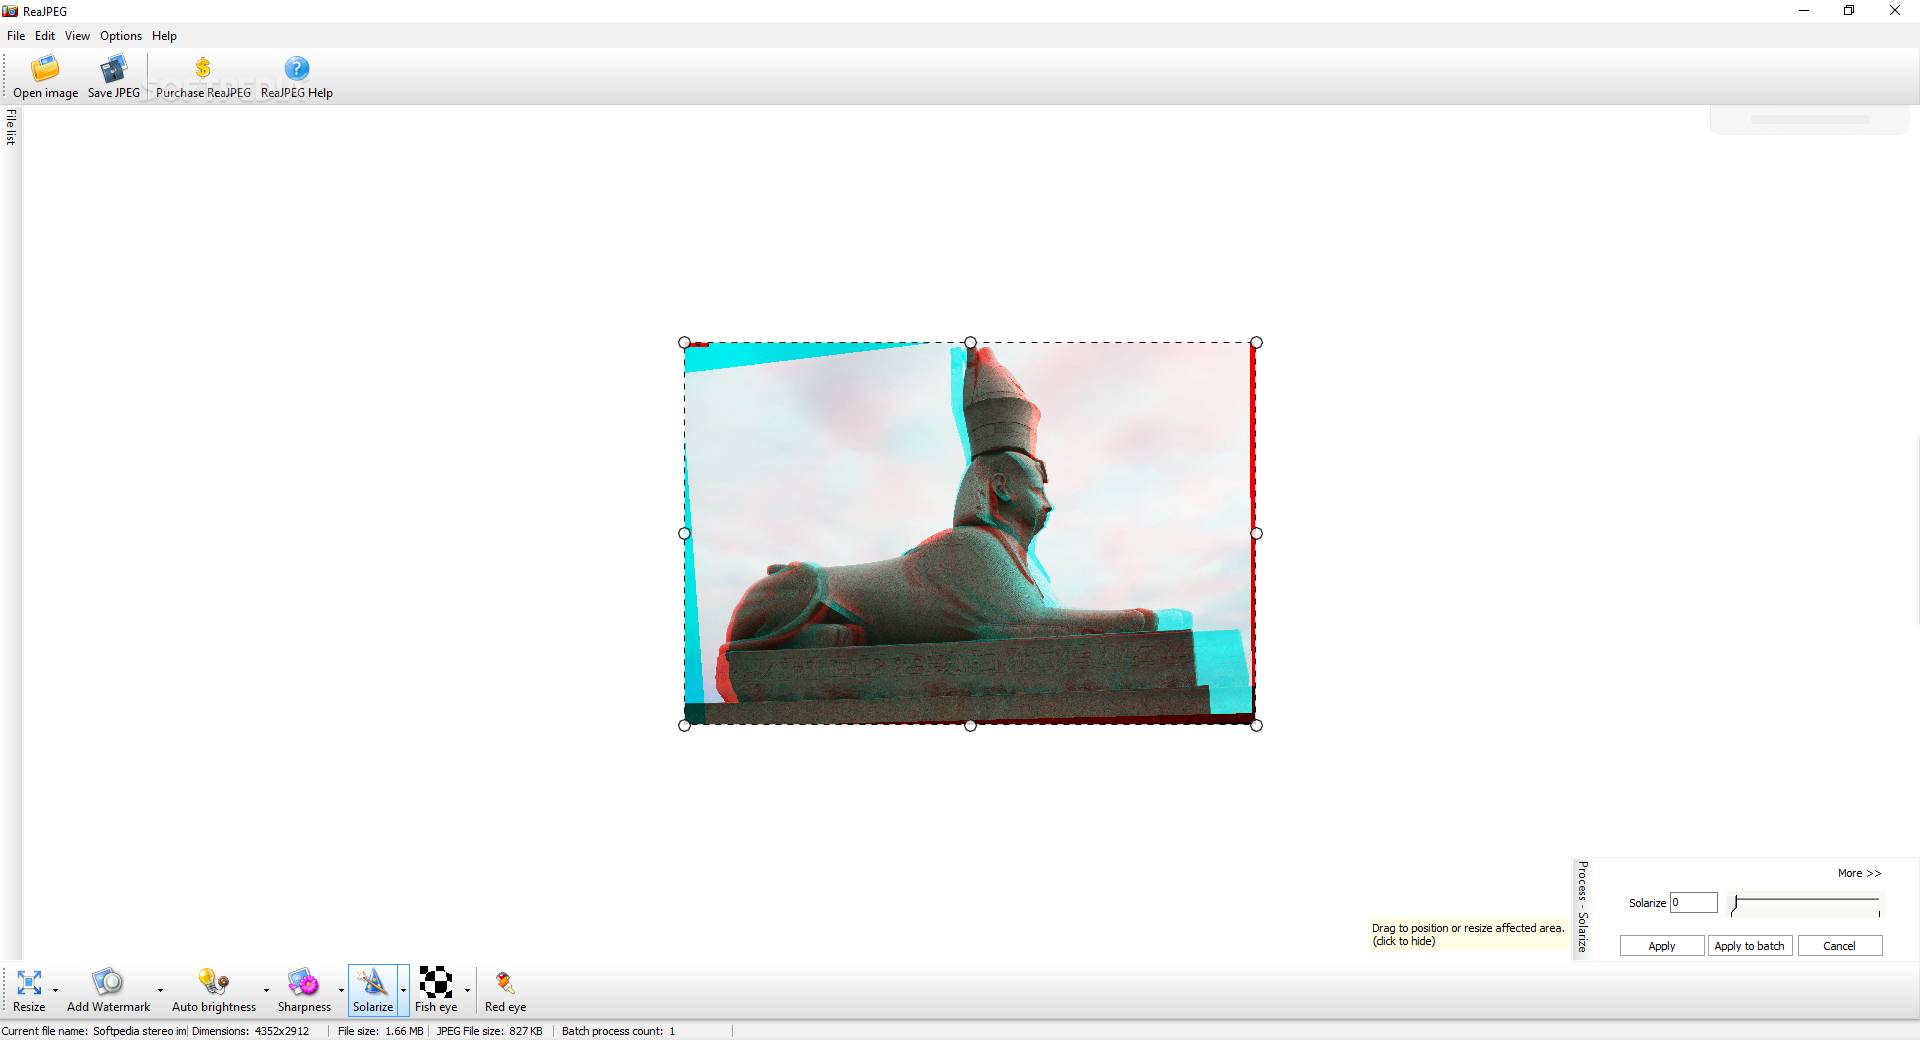Click the bottom-right selection handle
Screen dimensions: 1920x1040
[1256, 725]
